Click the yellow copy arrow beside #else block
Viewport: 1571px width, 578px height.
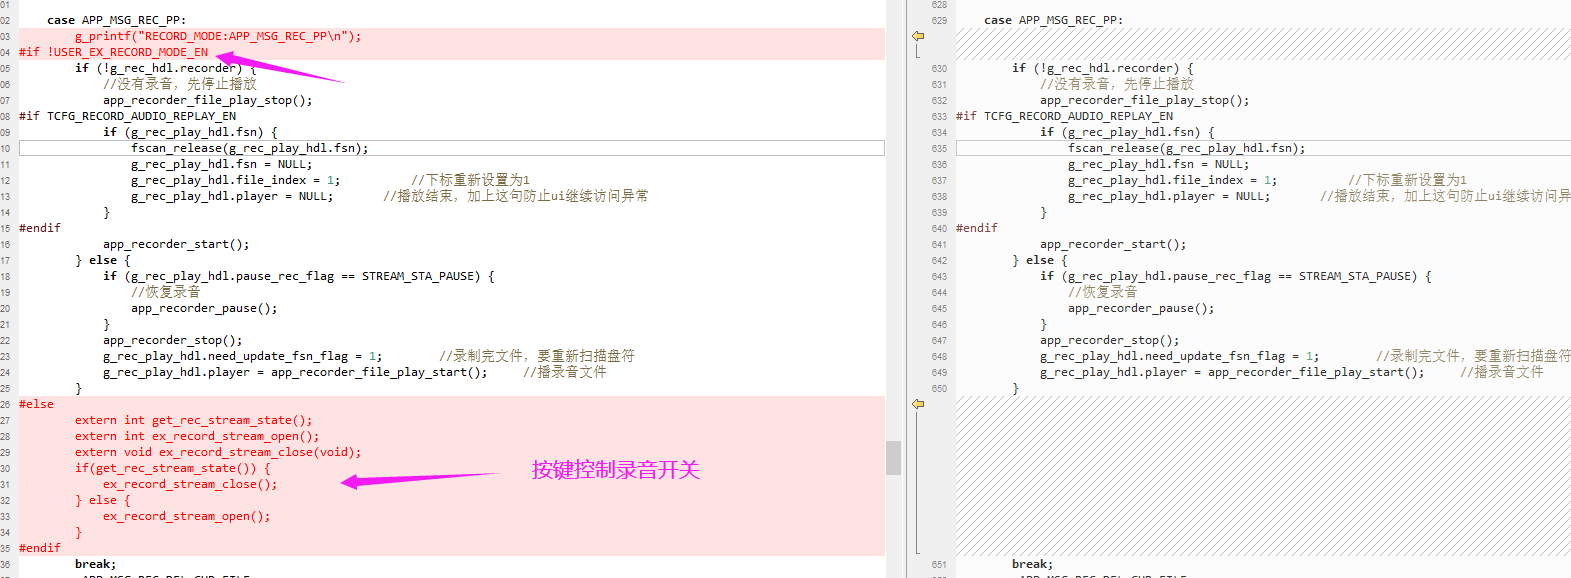pyautogui.click(x=918, y=404)
